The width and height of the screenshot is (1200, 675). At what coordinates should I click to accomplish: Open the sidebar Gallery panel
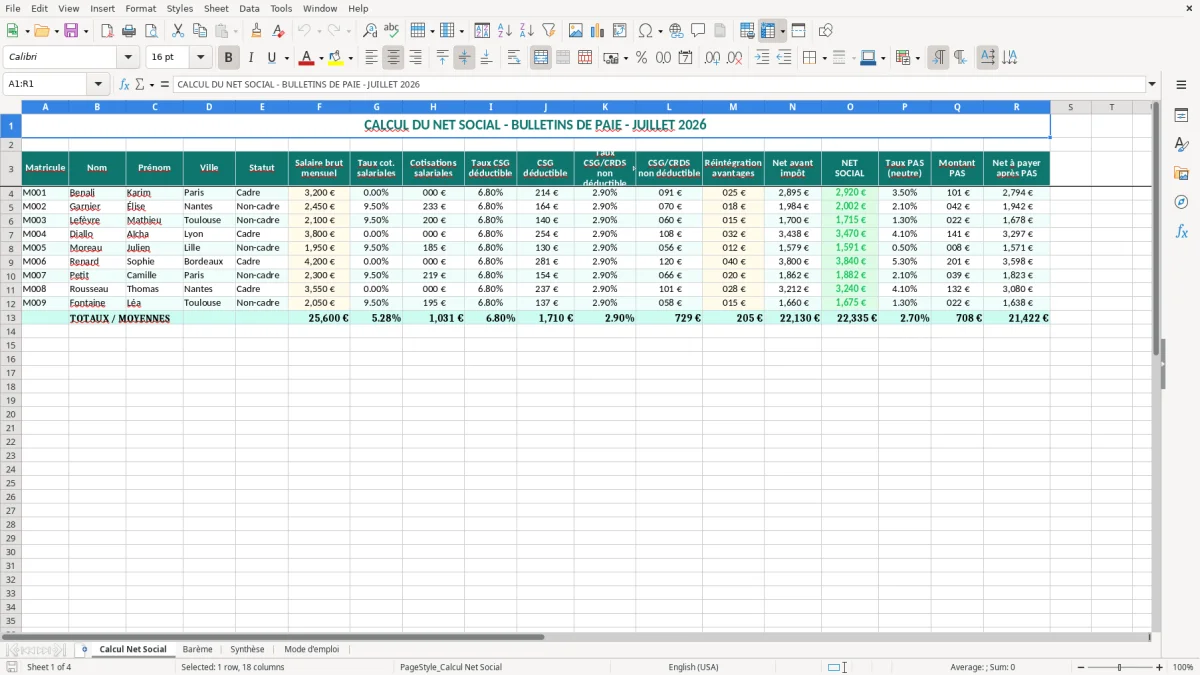pos(1181,173)
